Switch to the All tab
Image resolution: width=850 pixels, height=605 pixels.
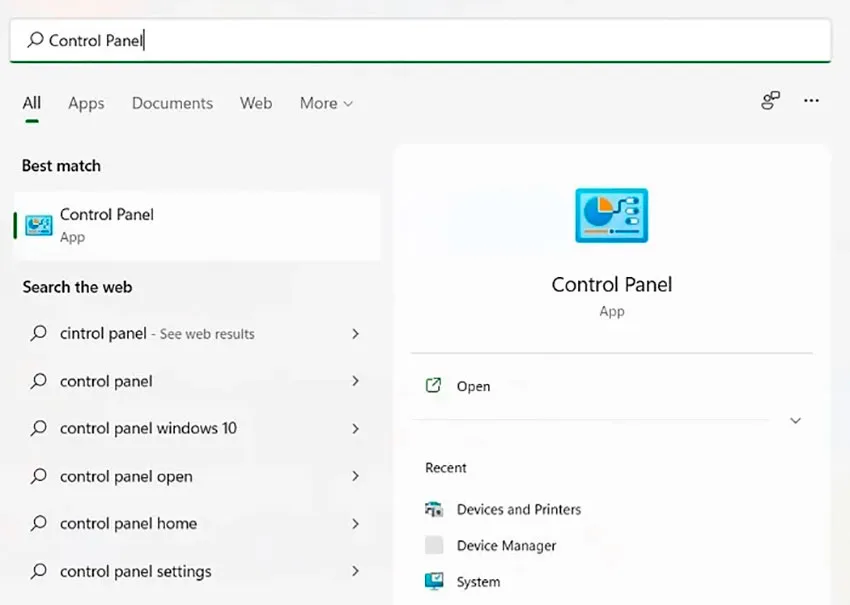tap(31, 103)
